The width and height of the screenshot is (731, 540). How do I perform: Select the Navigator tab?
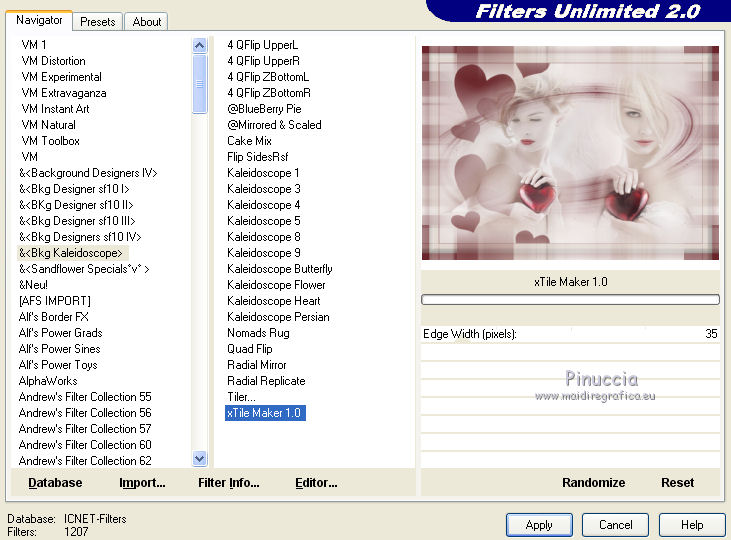point(39,20)
